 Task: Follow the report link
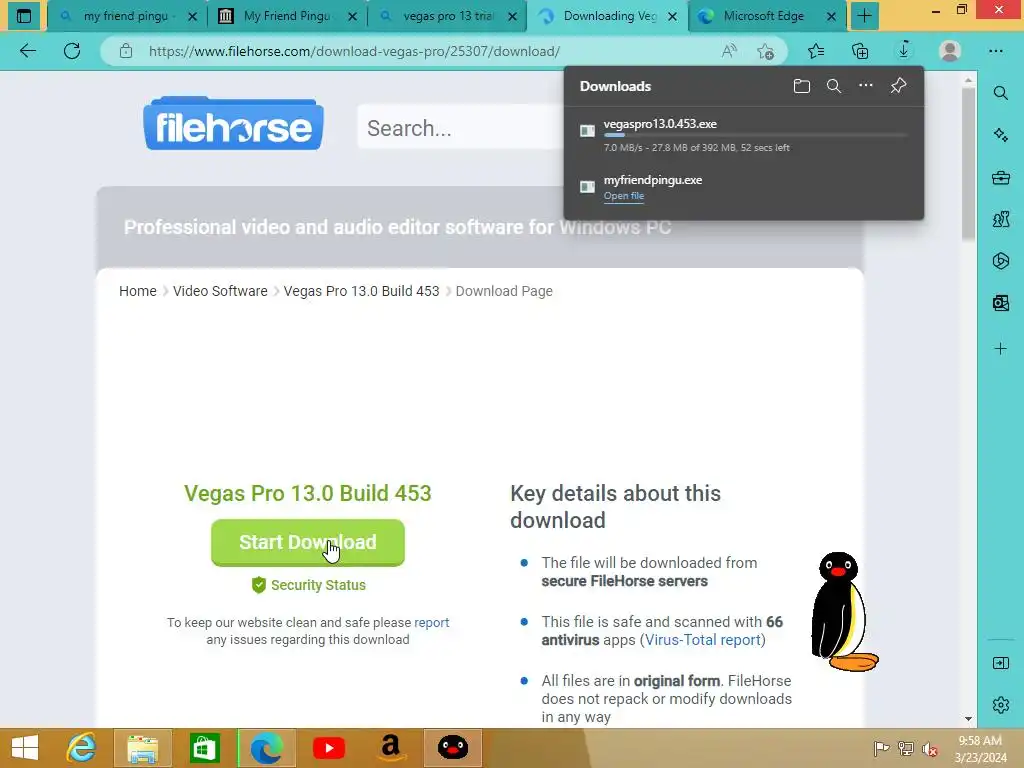pos(432,622)
